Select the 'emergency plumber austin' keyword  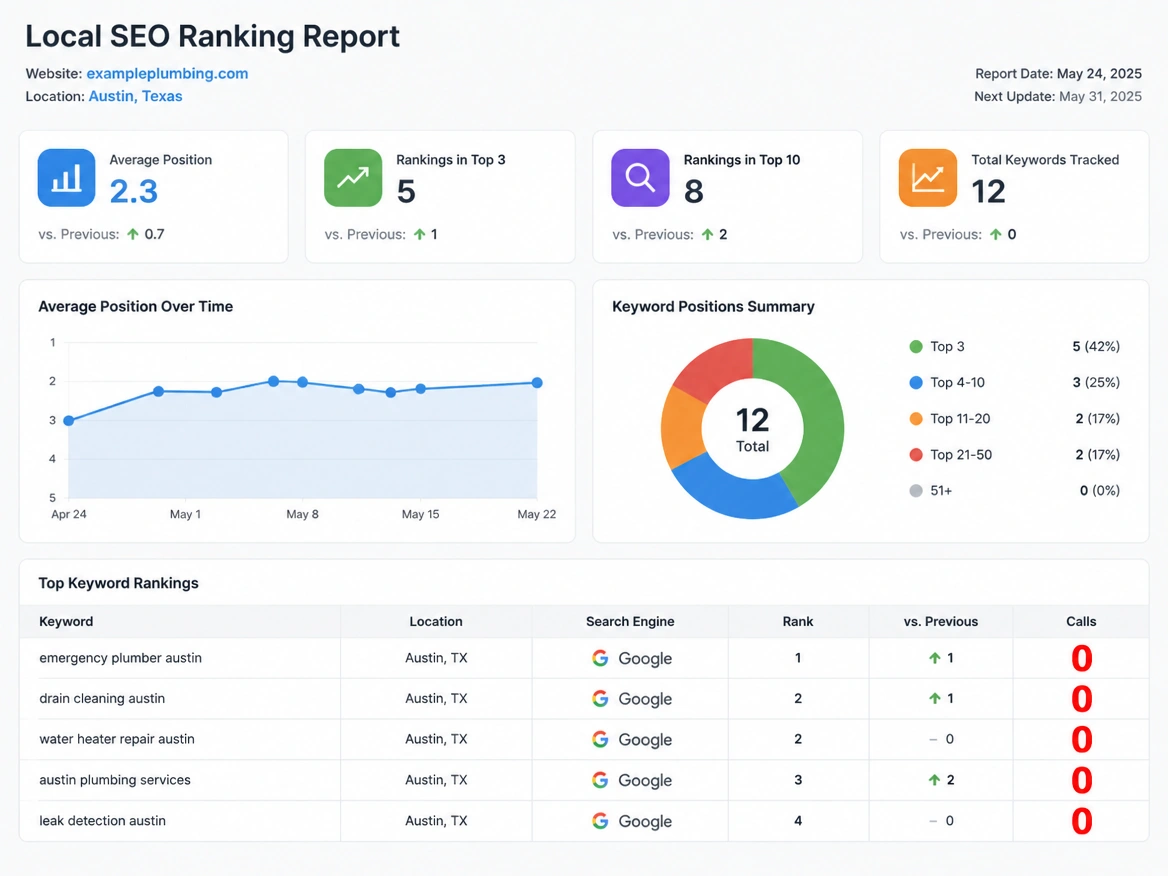pos(121,658)
